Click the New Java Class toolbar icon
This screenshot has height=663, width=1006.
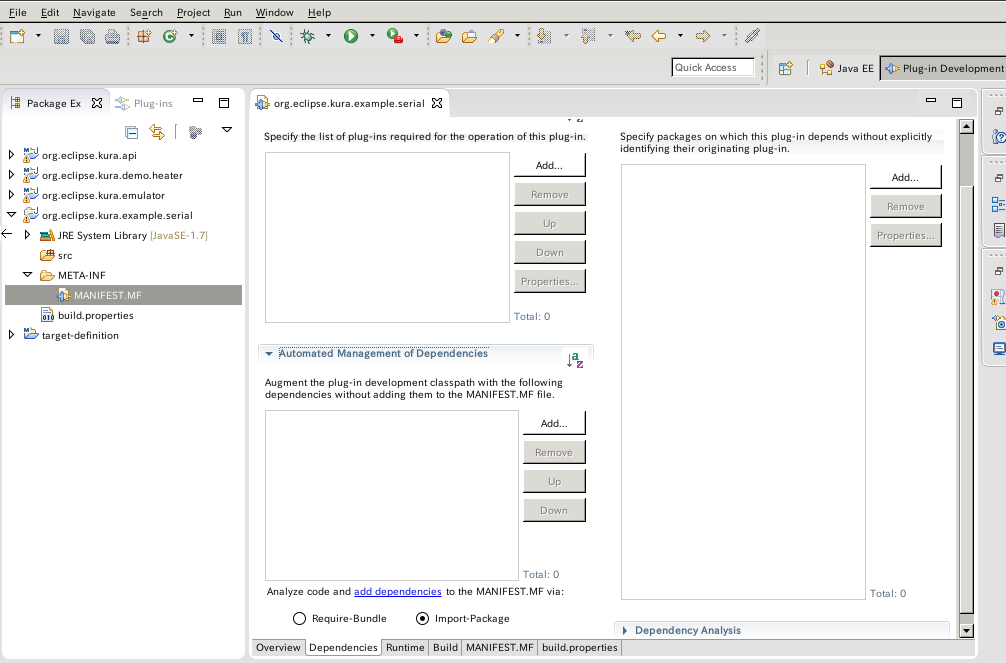coord(170,36)
